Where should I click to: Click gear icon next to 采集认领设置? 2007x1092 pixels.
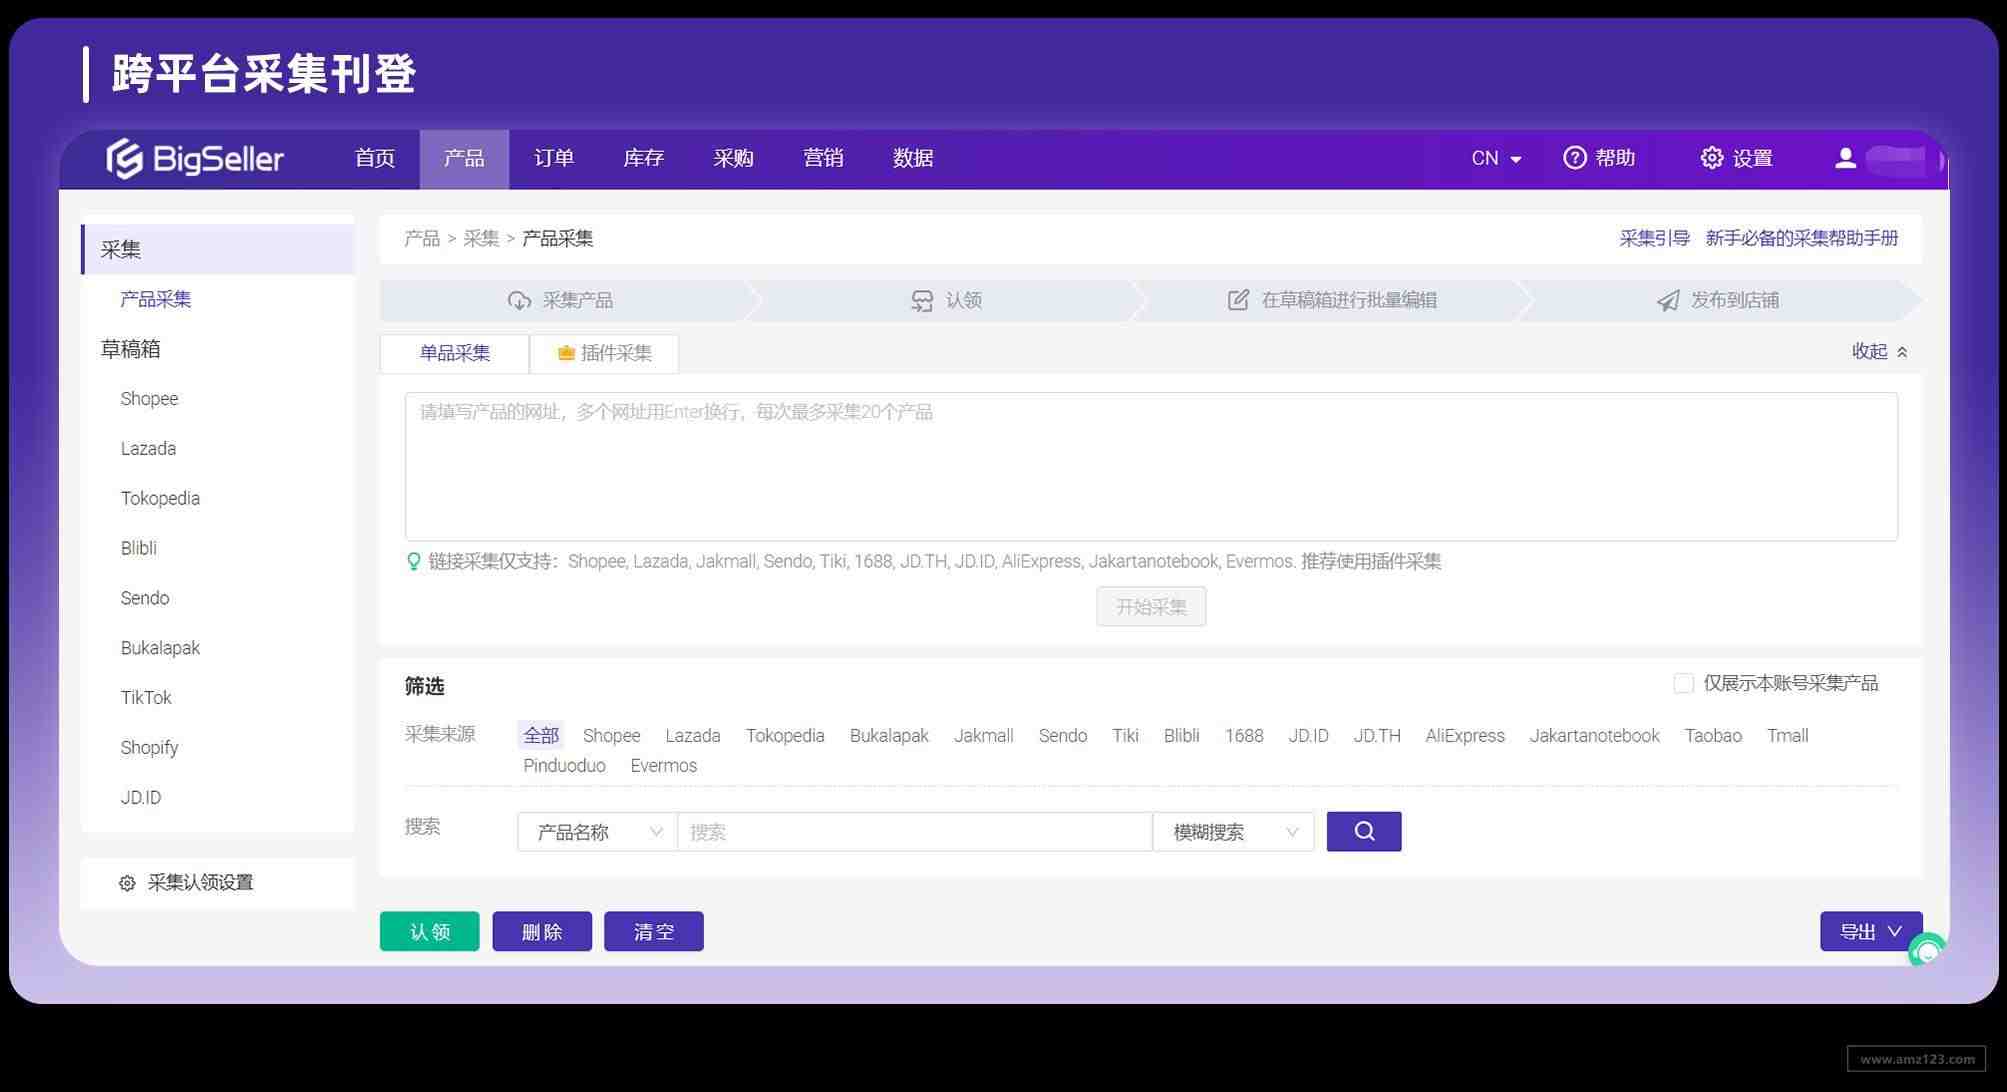coord(127,883)
